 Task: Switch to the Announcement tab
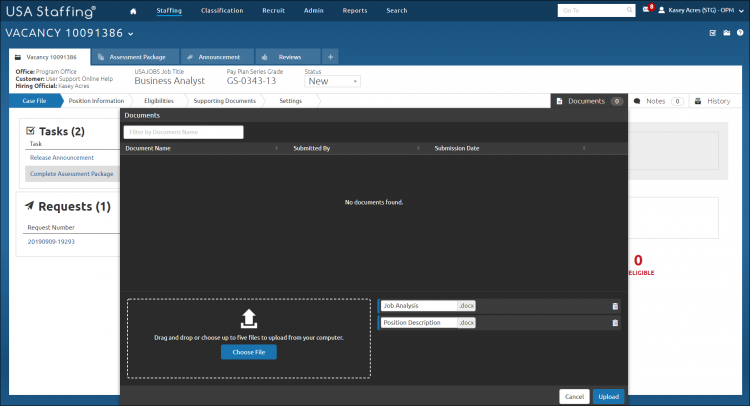point(218,57)
